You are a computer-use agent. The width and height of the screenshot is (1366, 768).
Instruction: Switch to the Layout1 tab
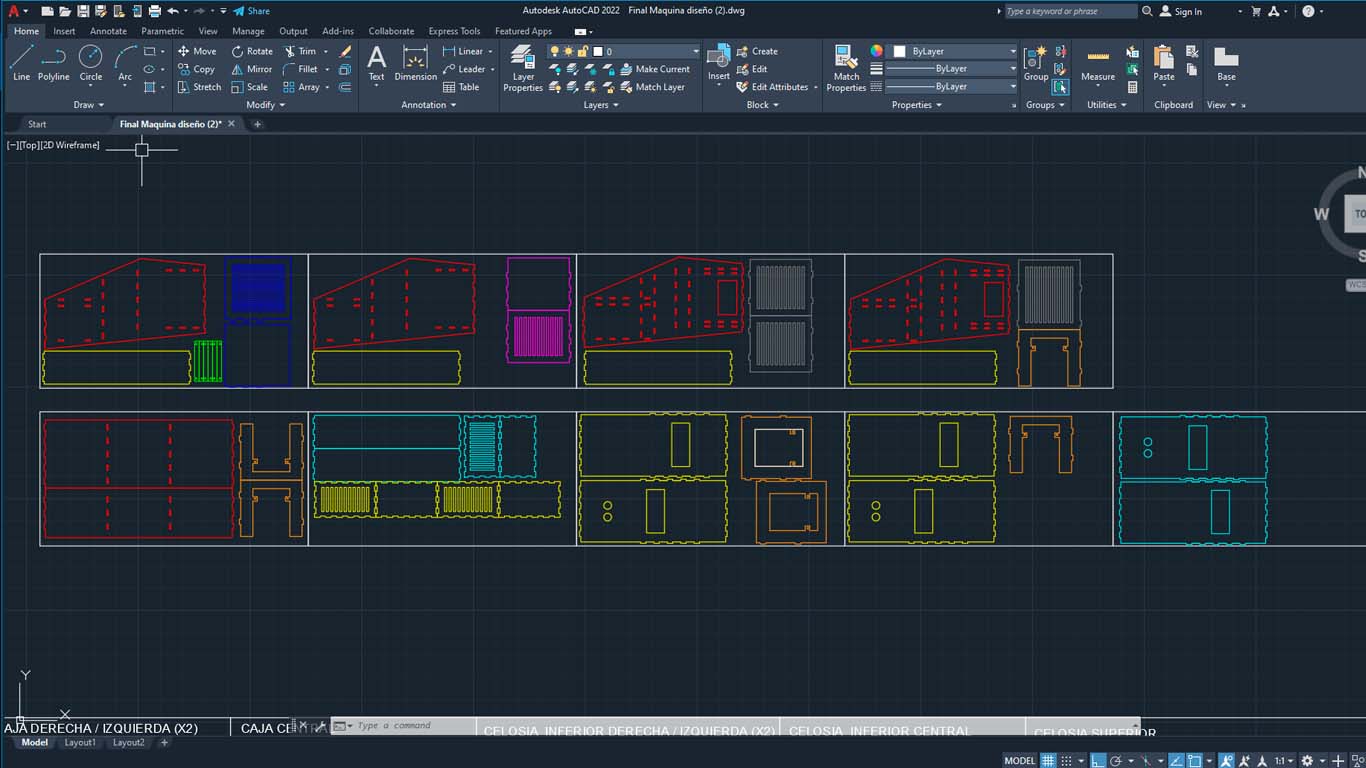coord(80,743)
